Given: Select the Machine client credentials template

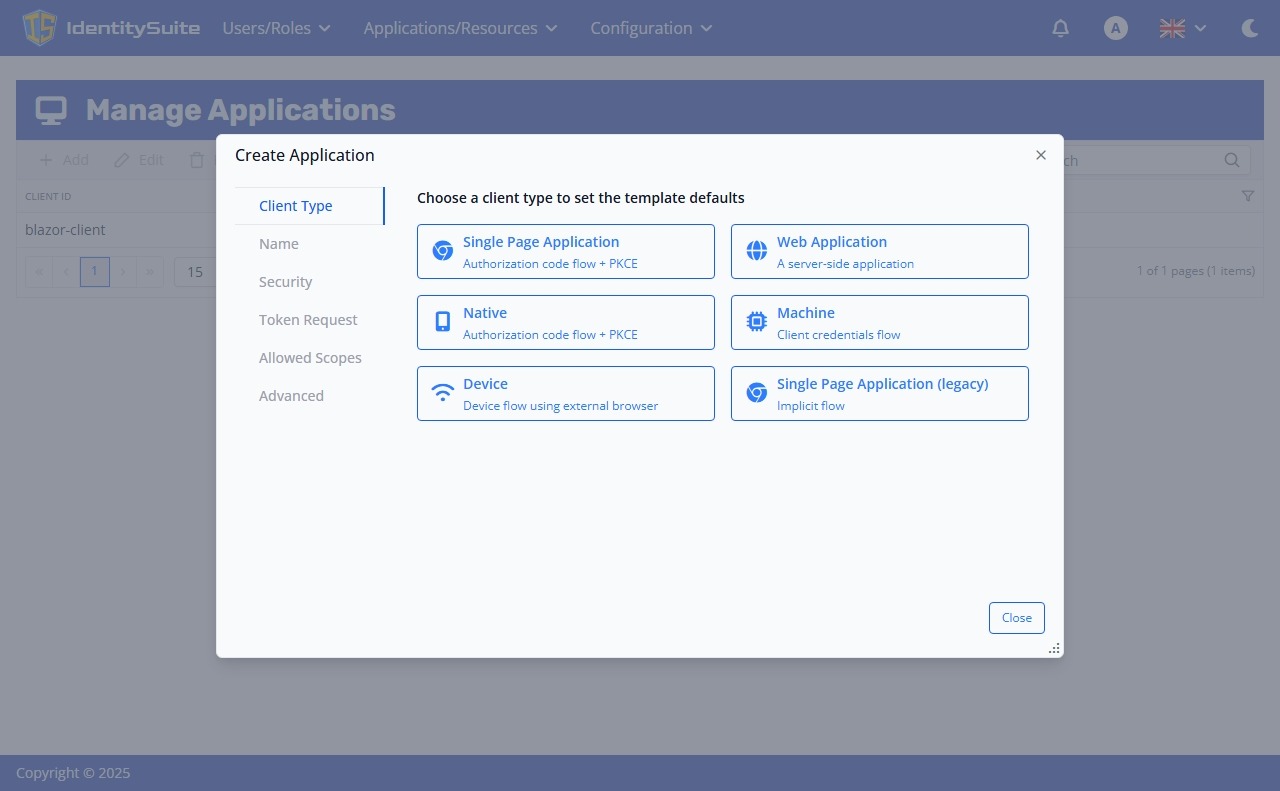Looking at the screenshot, I should pyautogui.click(x=879, y=322).
